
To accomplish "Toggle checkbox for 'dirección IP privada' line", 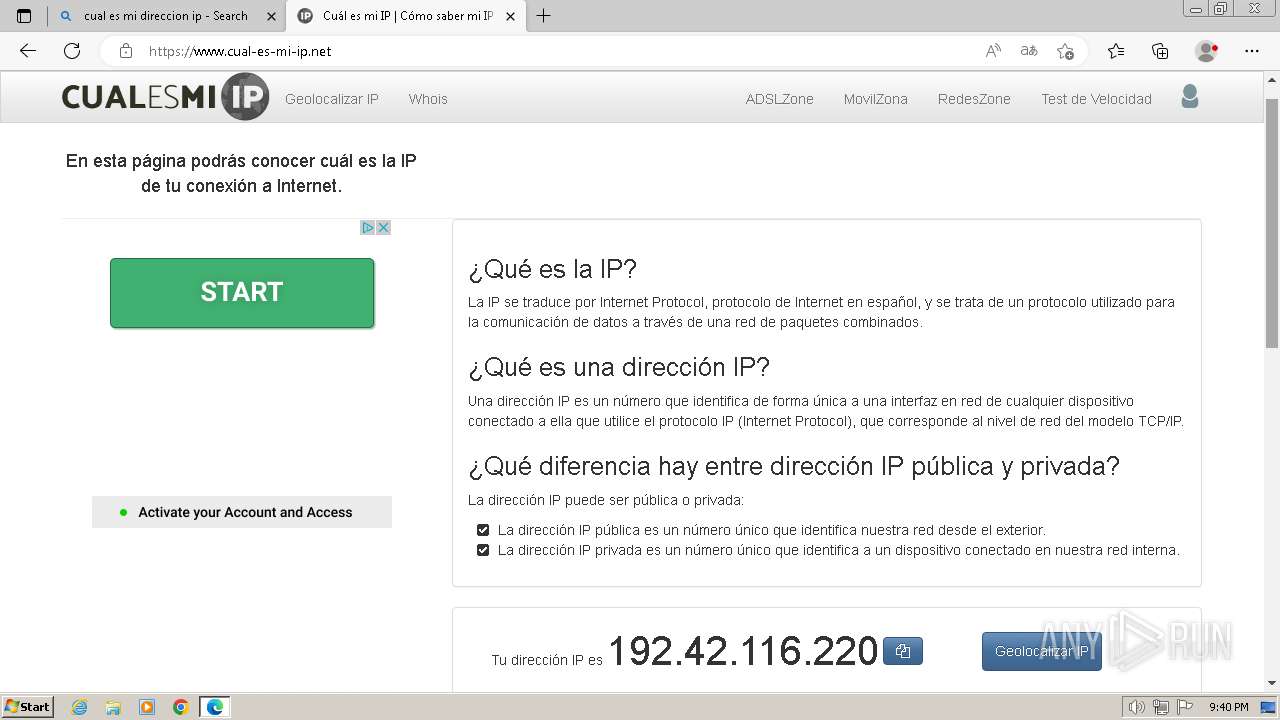I will 483,550.
